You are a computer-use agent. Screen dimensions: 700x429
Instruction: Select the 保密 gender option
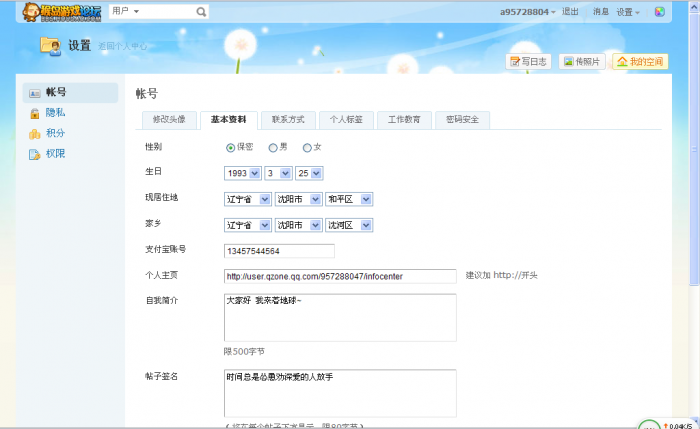[x=230, y=148]
